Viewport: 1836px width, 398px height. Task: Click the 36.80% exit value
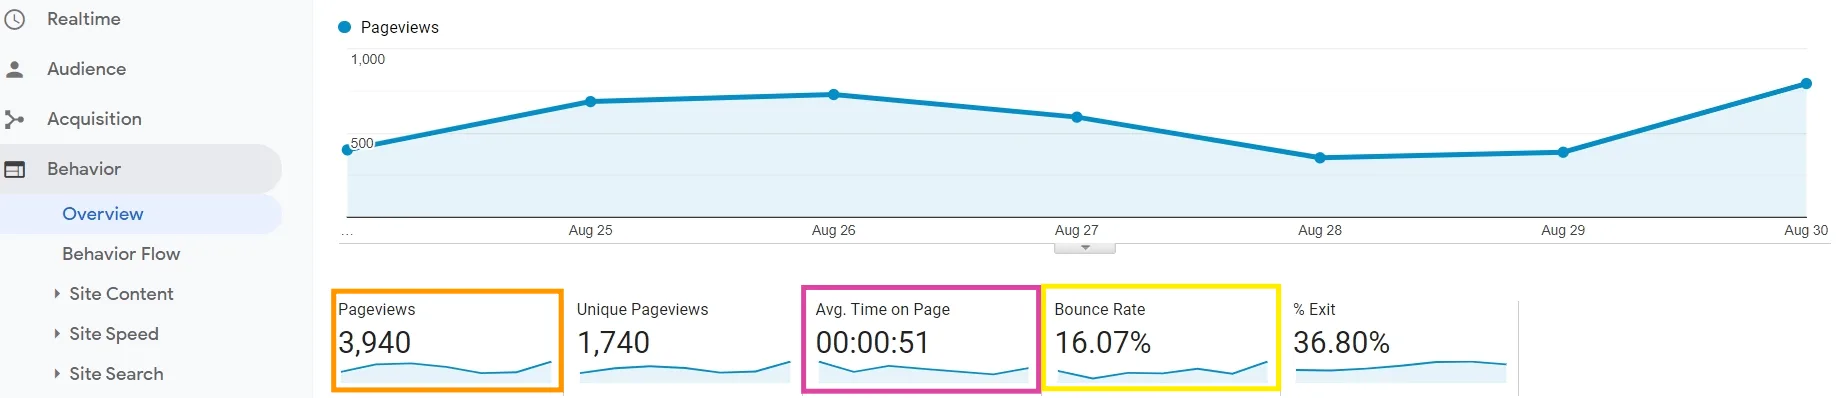(1341, 343)
